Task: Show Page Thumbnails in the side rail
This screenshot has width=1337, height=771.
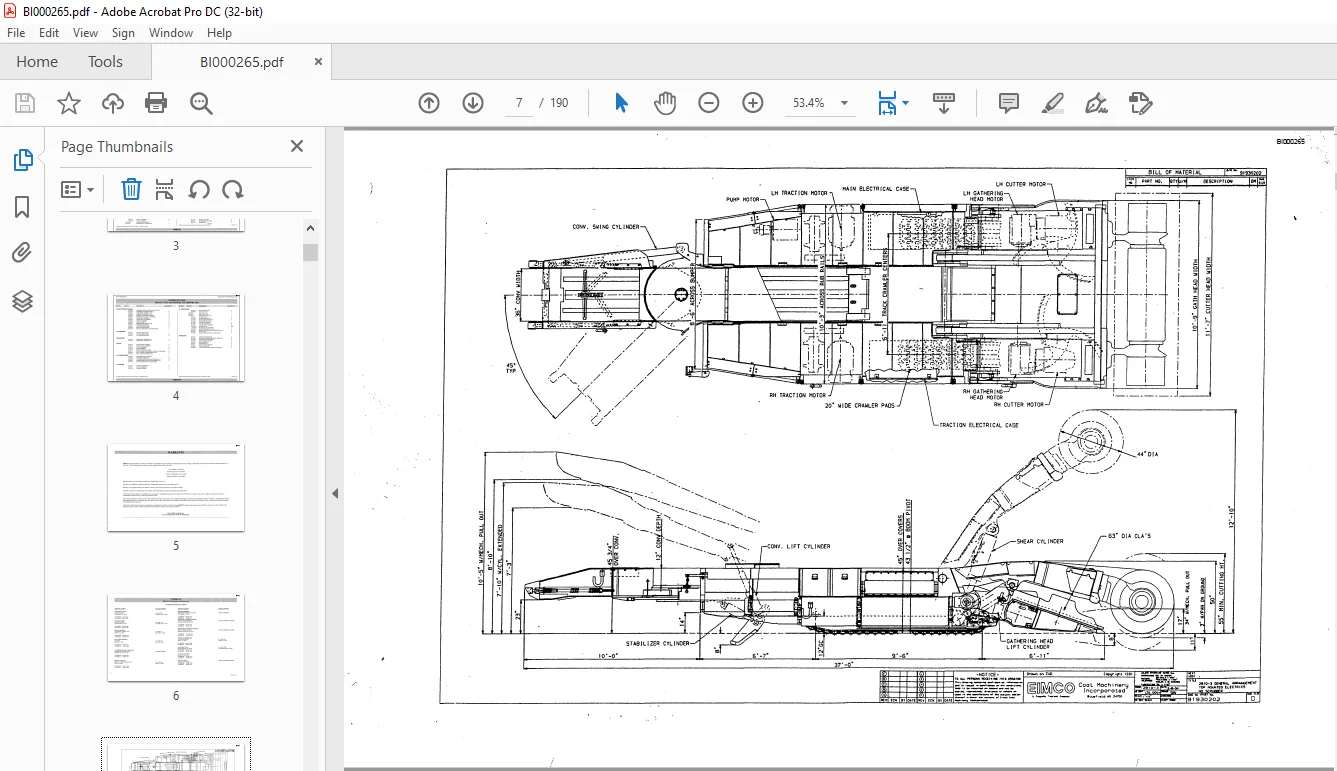Action: point(22,160)
